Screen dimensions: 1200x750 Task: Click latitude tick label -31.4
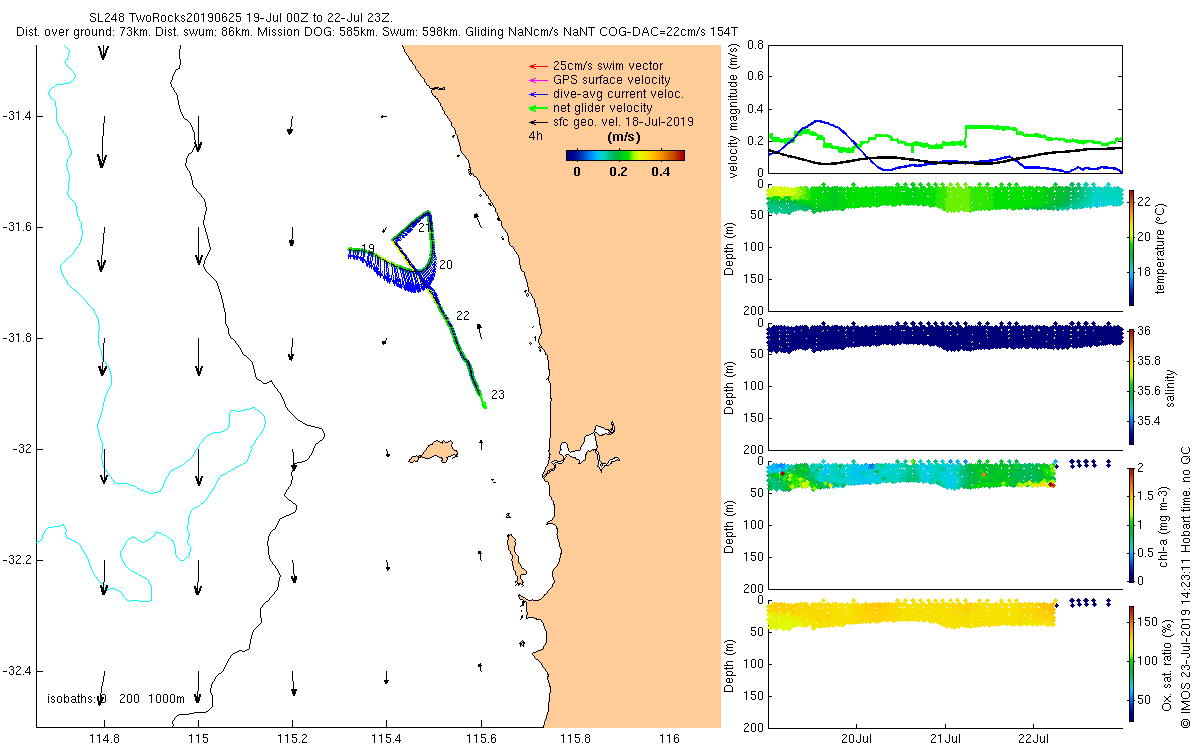pyautogui.click(x=17, y=117)
